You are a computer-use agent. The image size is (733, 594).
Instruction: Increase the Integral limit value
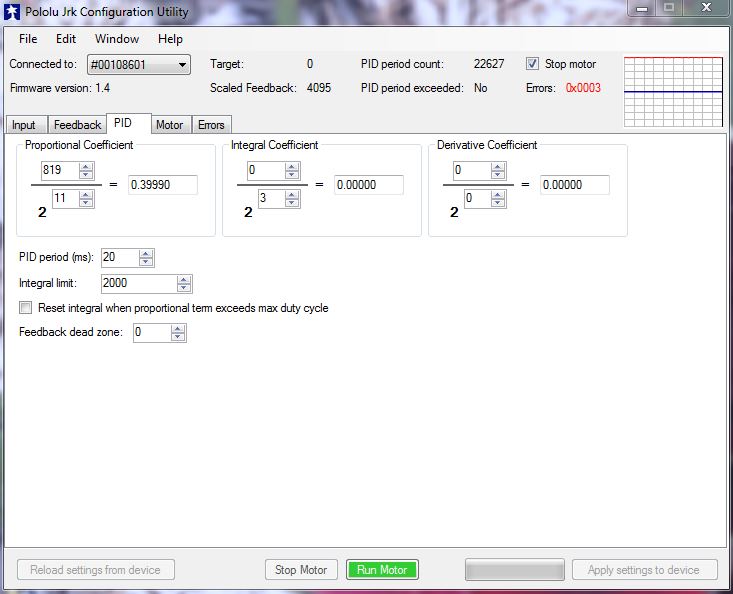184,280
